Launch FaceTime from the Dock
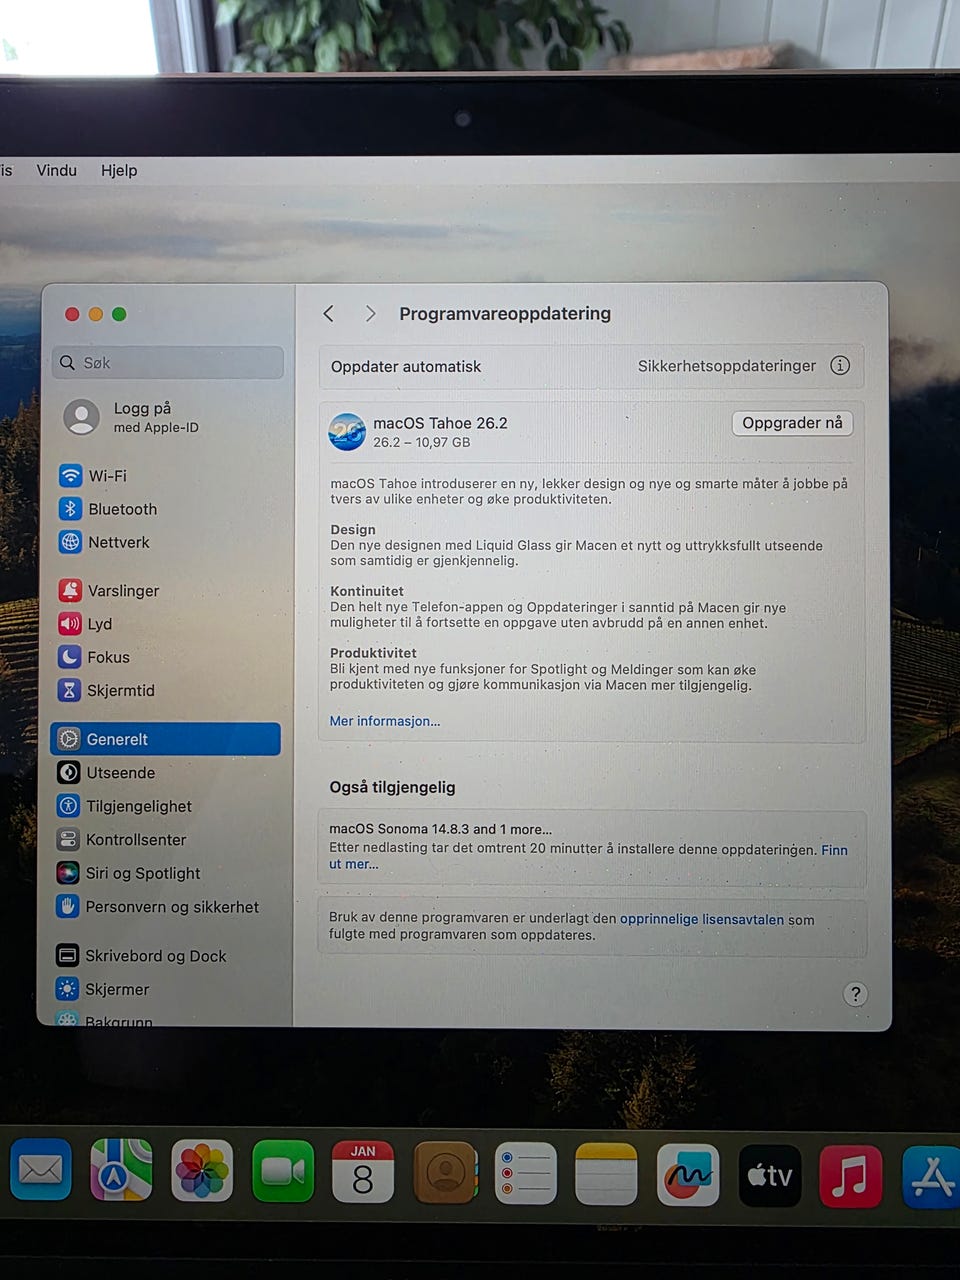The image size is (960, 1280). [x=283, y=1170]
